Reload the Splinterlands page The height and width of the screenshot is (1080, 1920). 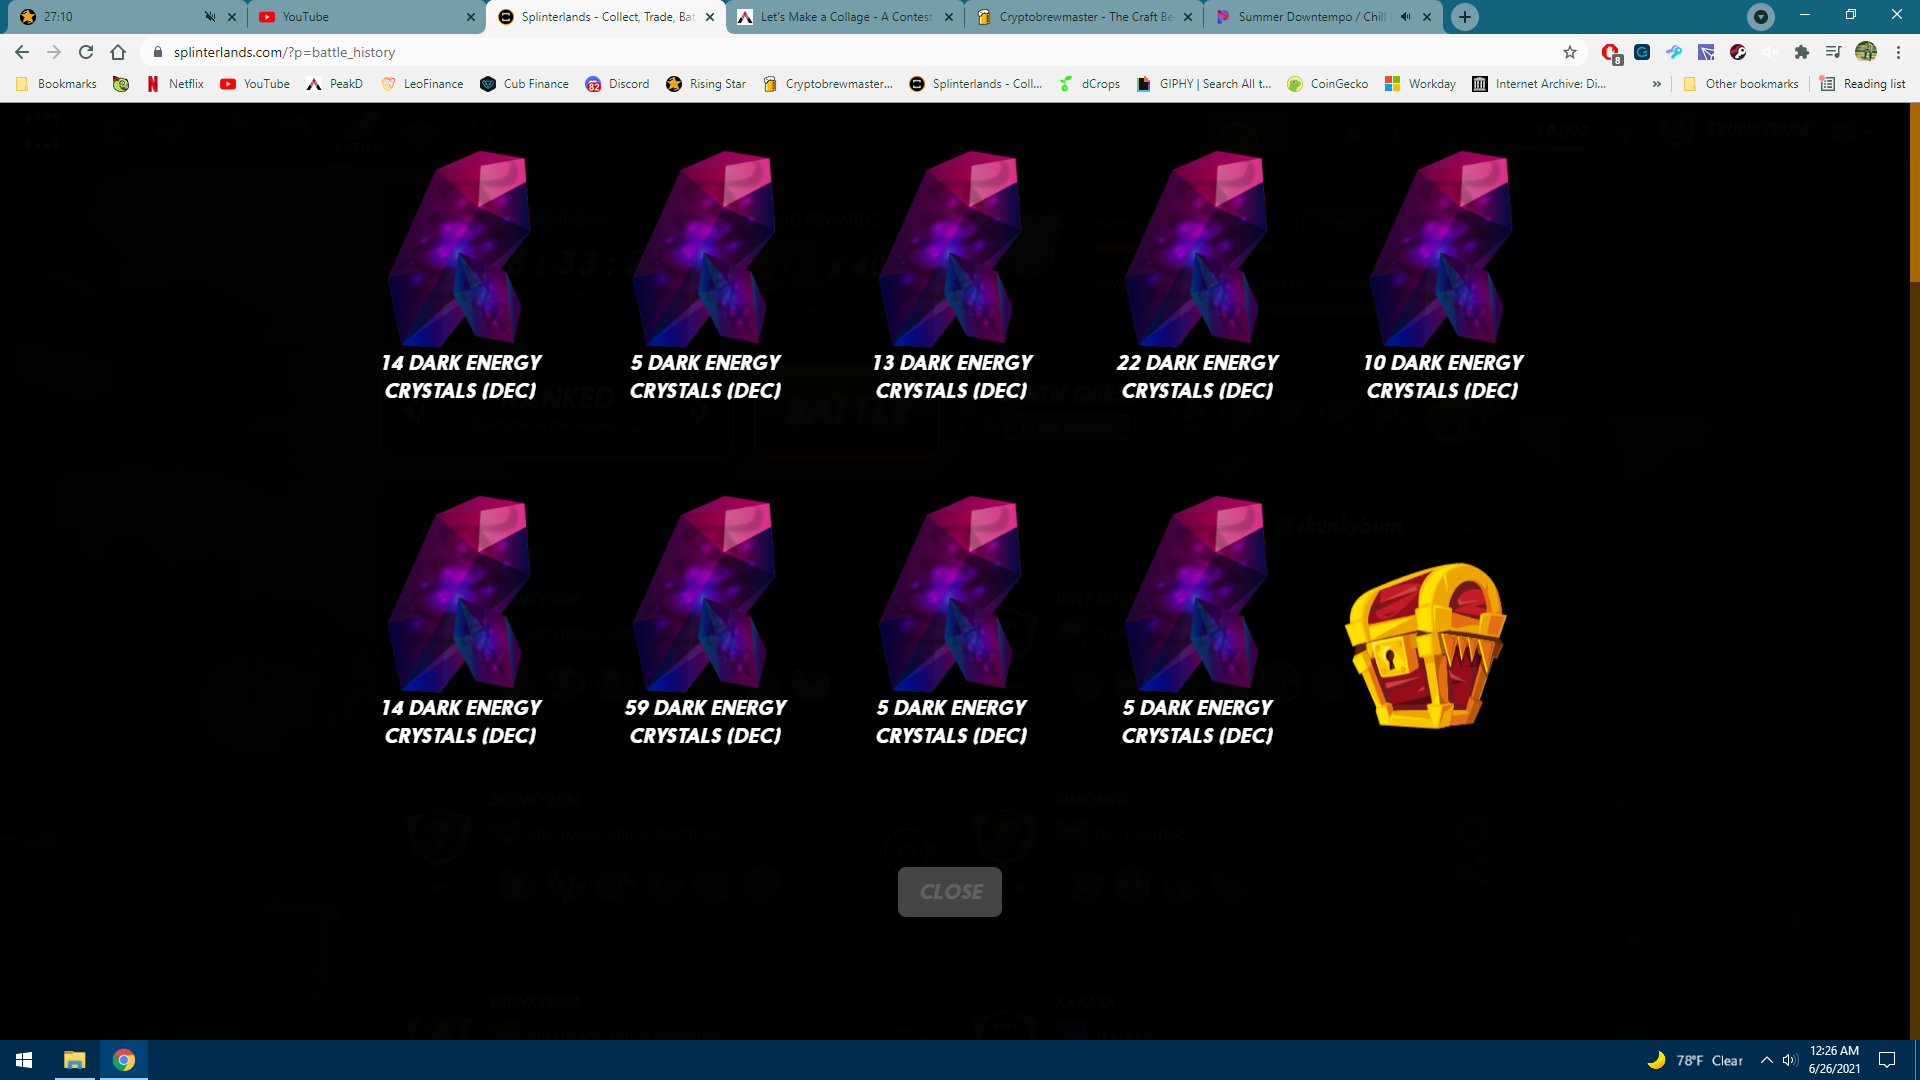tap(86, 52)
